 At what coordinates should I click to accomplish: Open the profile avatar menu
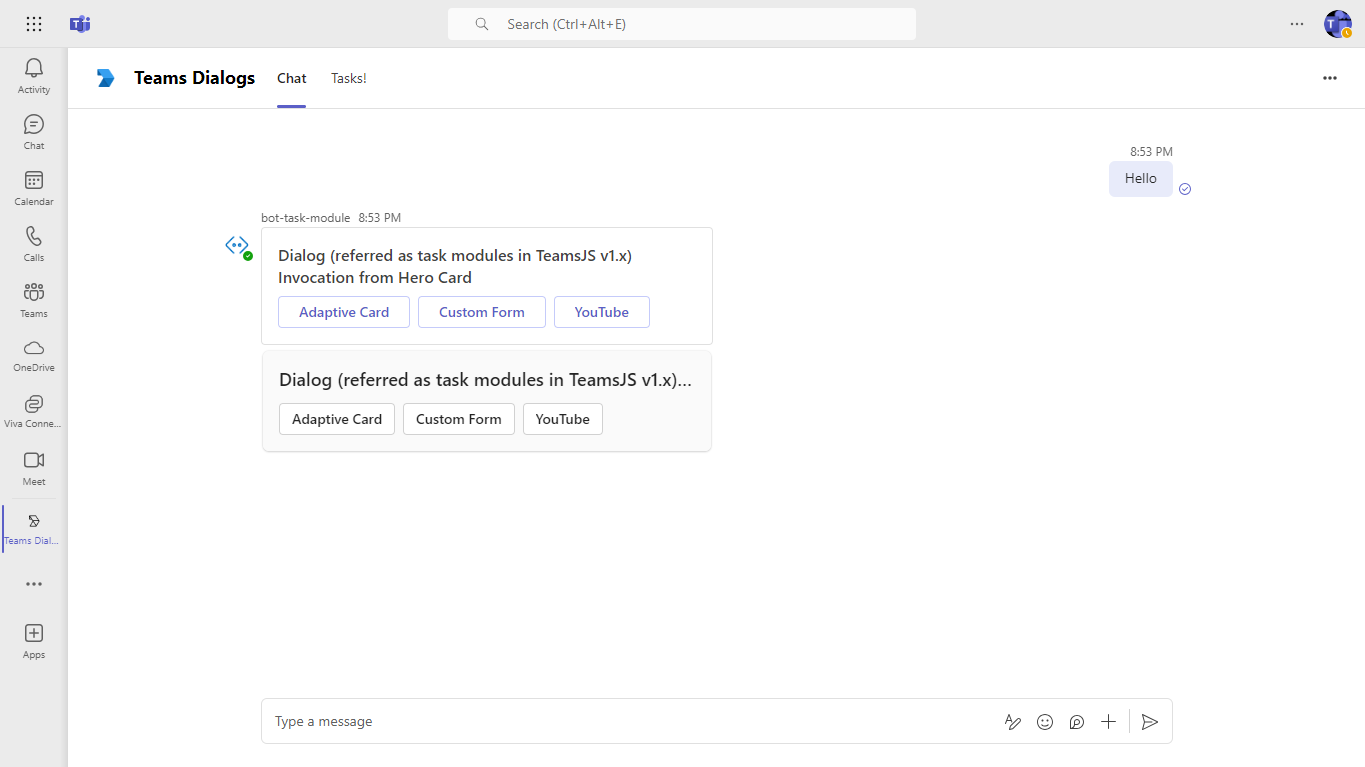pyautogui.click(x=1338, y=24)
